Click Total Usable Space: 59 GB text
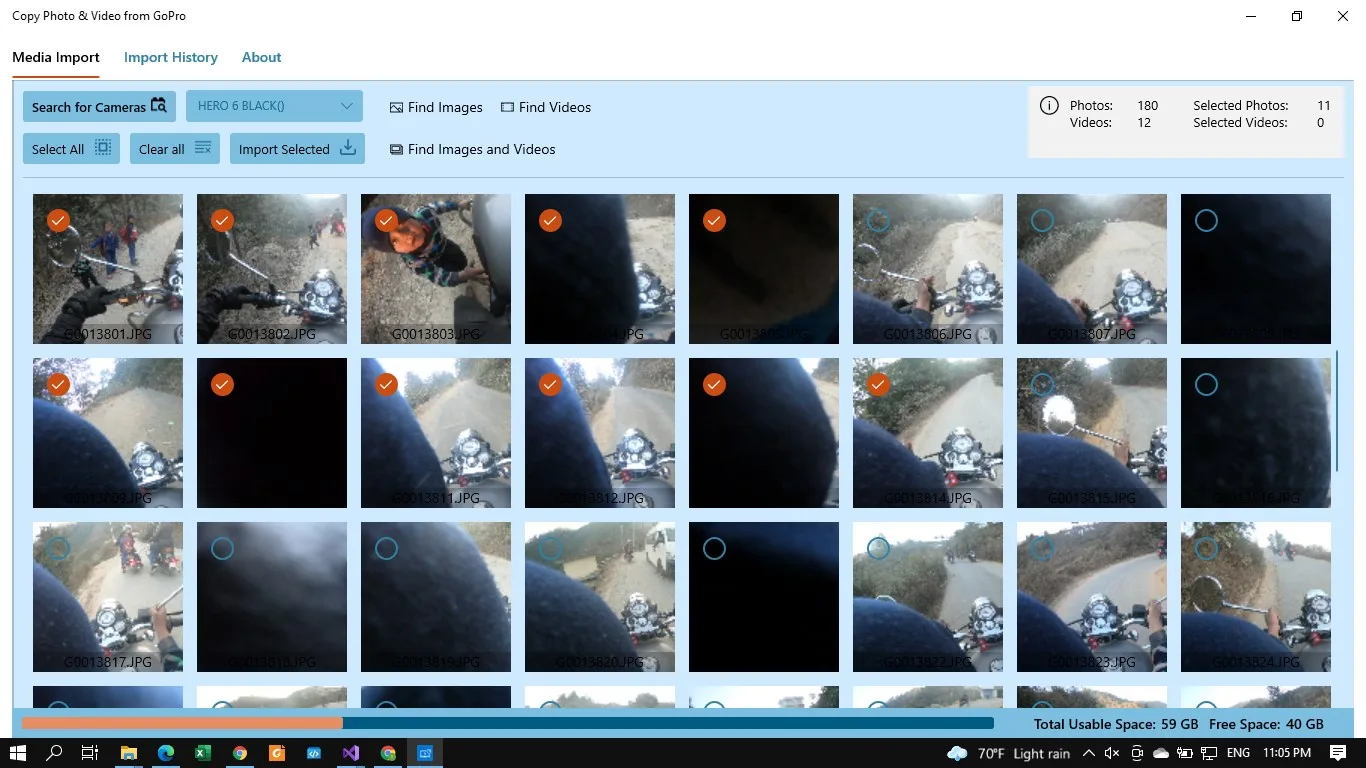This screenshot has width=1366, height=768. (1116, 724)
